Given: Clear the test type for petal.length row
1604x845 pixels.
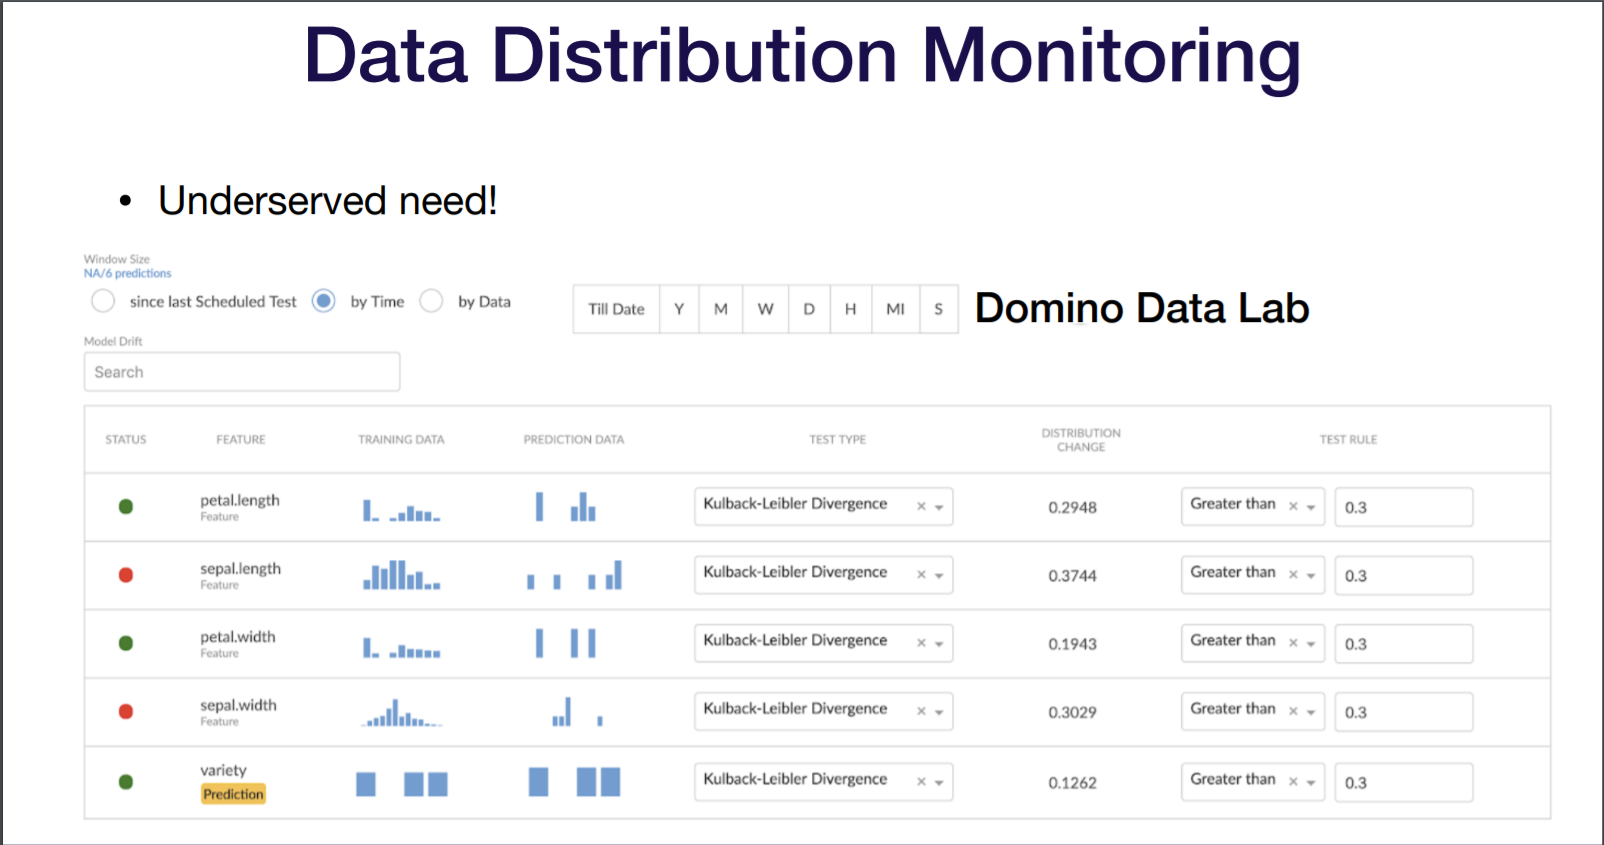Looking at the screenshot, I should pyautogui.click(x=921, y=507).
